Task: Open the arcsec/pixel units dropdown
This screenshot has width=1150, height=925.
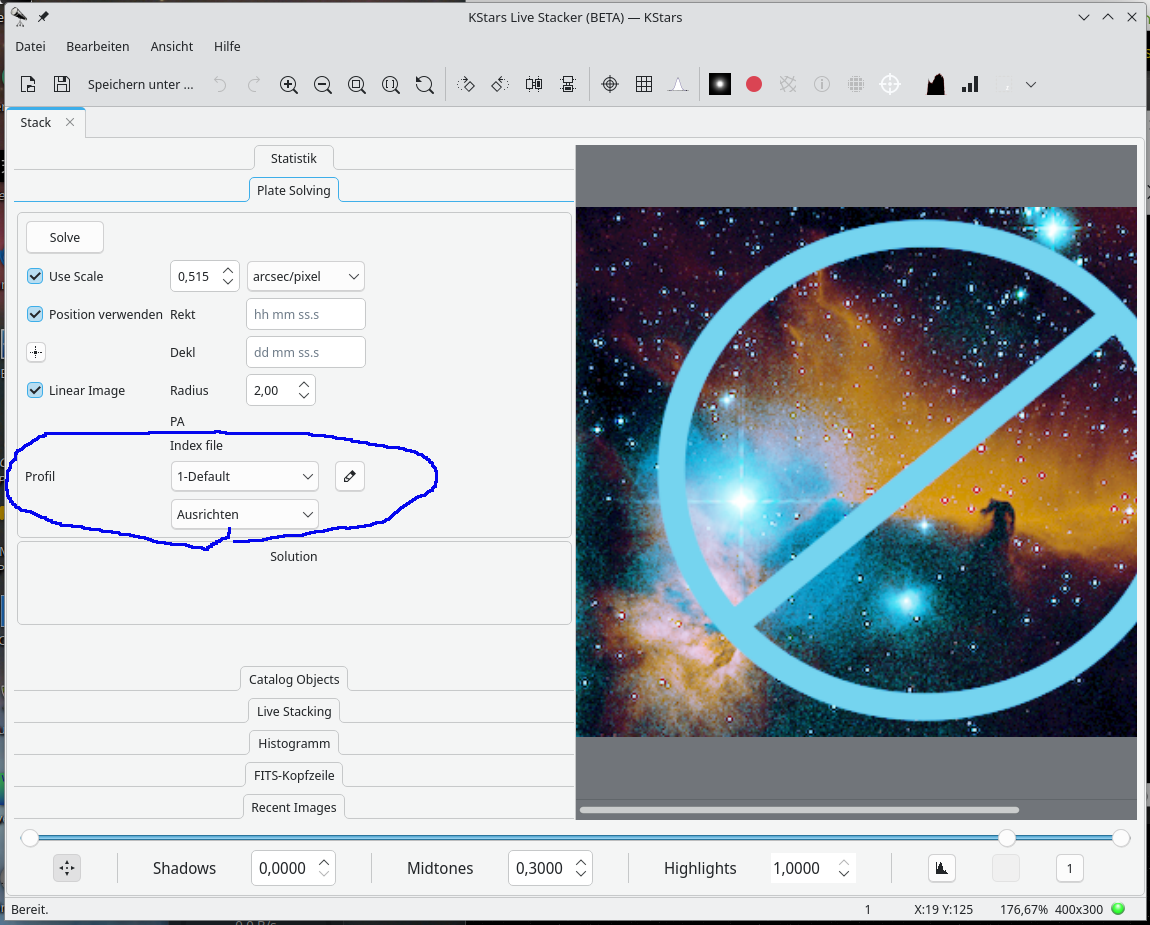Action: click(x=306, y=277)
